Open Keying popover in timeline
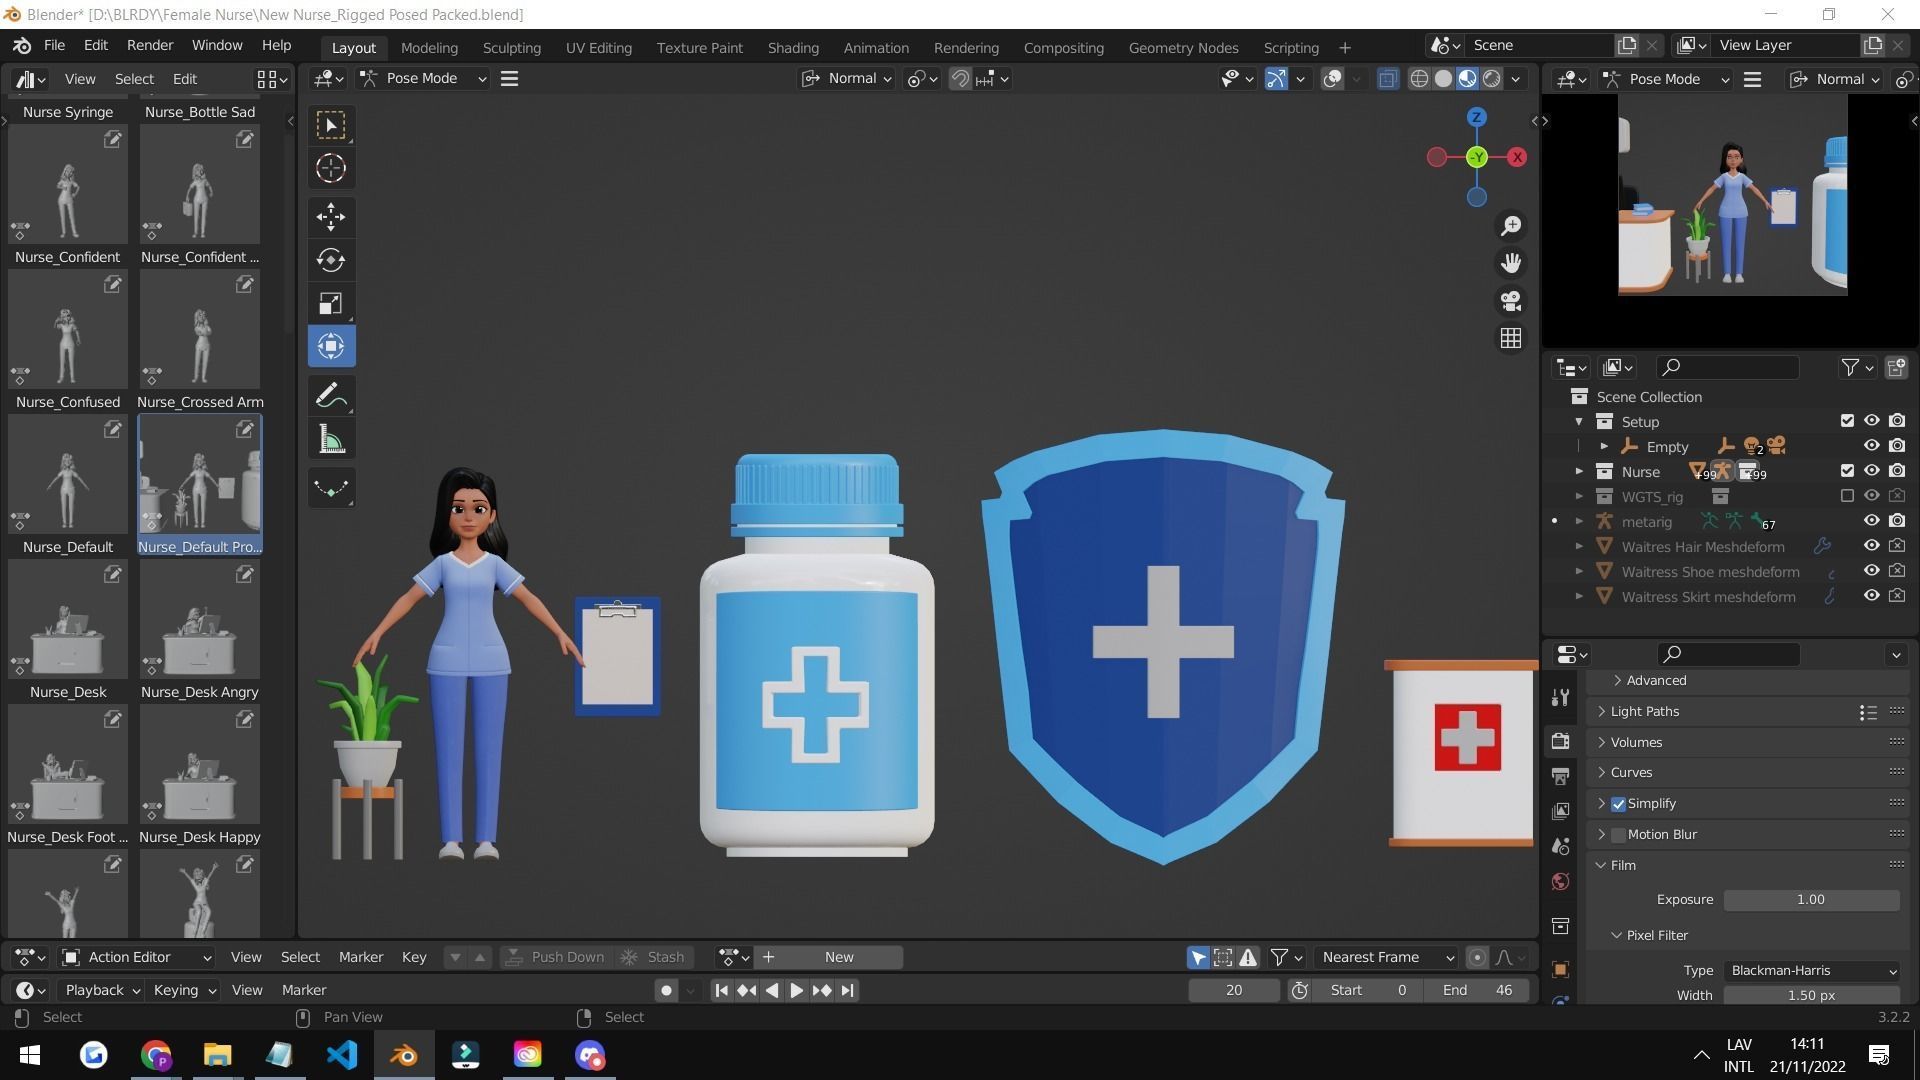This screenshot has width=1920, height=1080. 184,990
